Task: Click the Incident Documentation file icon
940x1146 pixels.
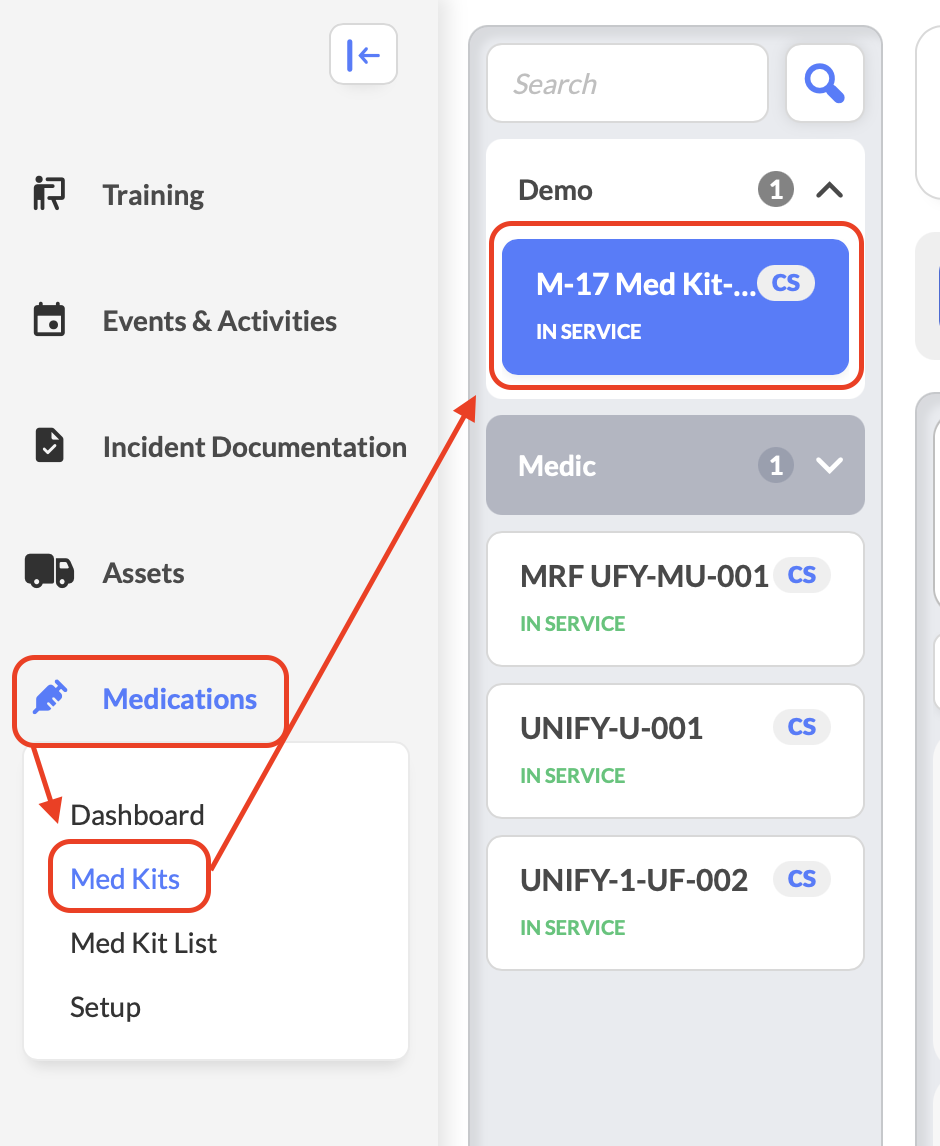Action: coord(49,446)
